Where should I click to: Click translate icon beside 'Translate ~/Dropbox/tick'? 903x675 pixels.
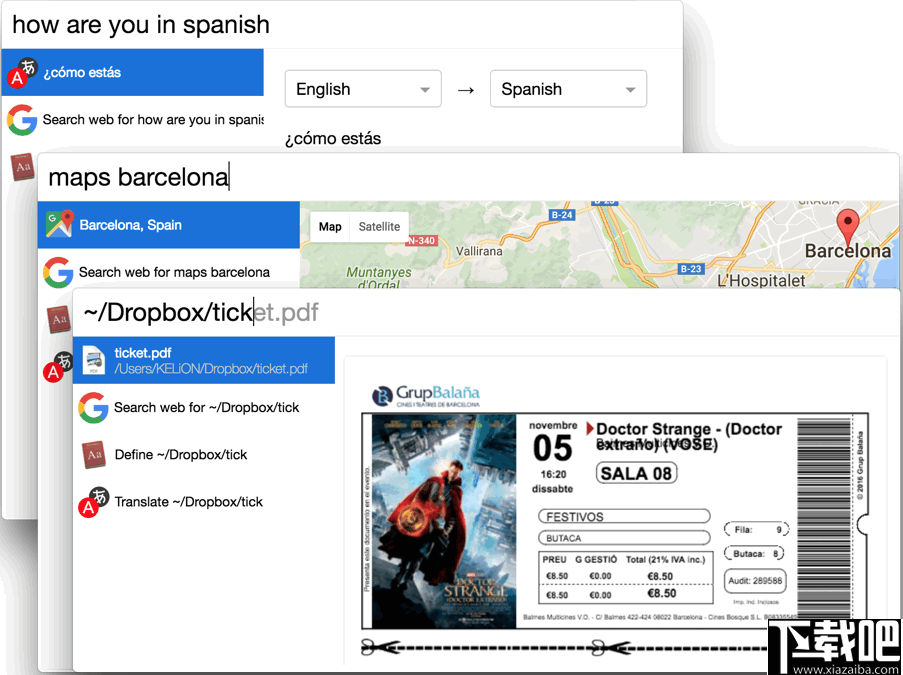(94, 502)
